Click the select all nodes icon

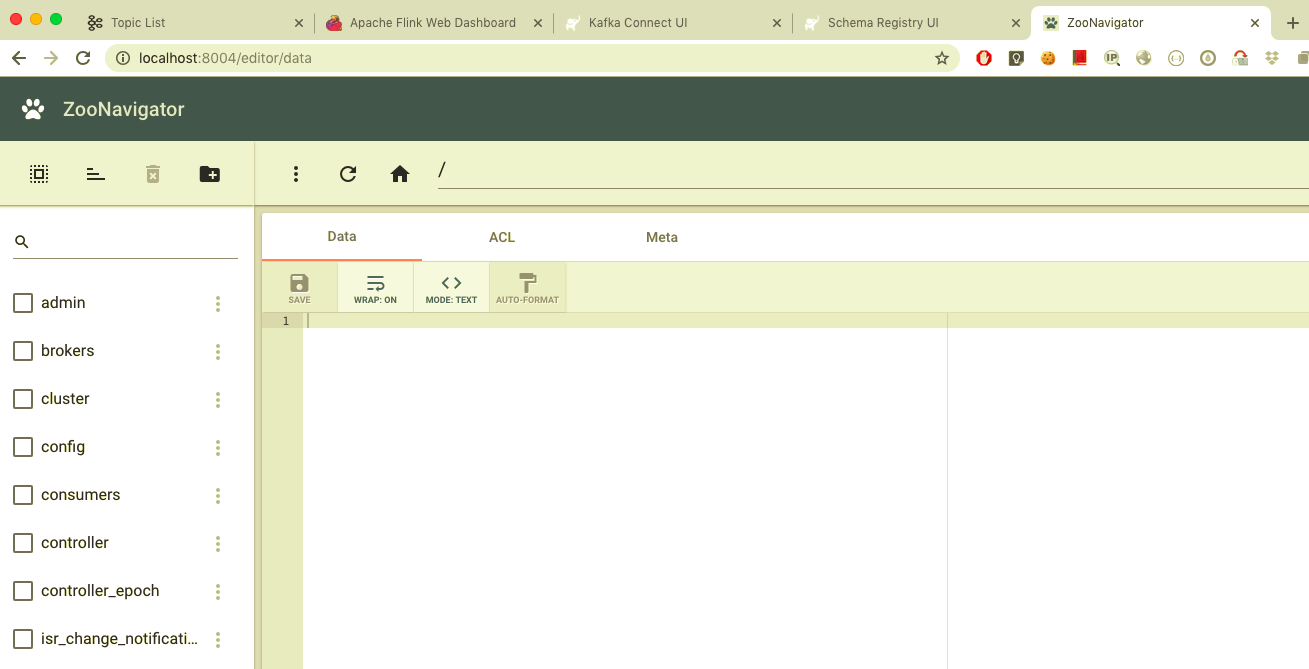(x=38, y=174)
